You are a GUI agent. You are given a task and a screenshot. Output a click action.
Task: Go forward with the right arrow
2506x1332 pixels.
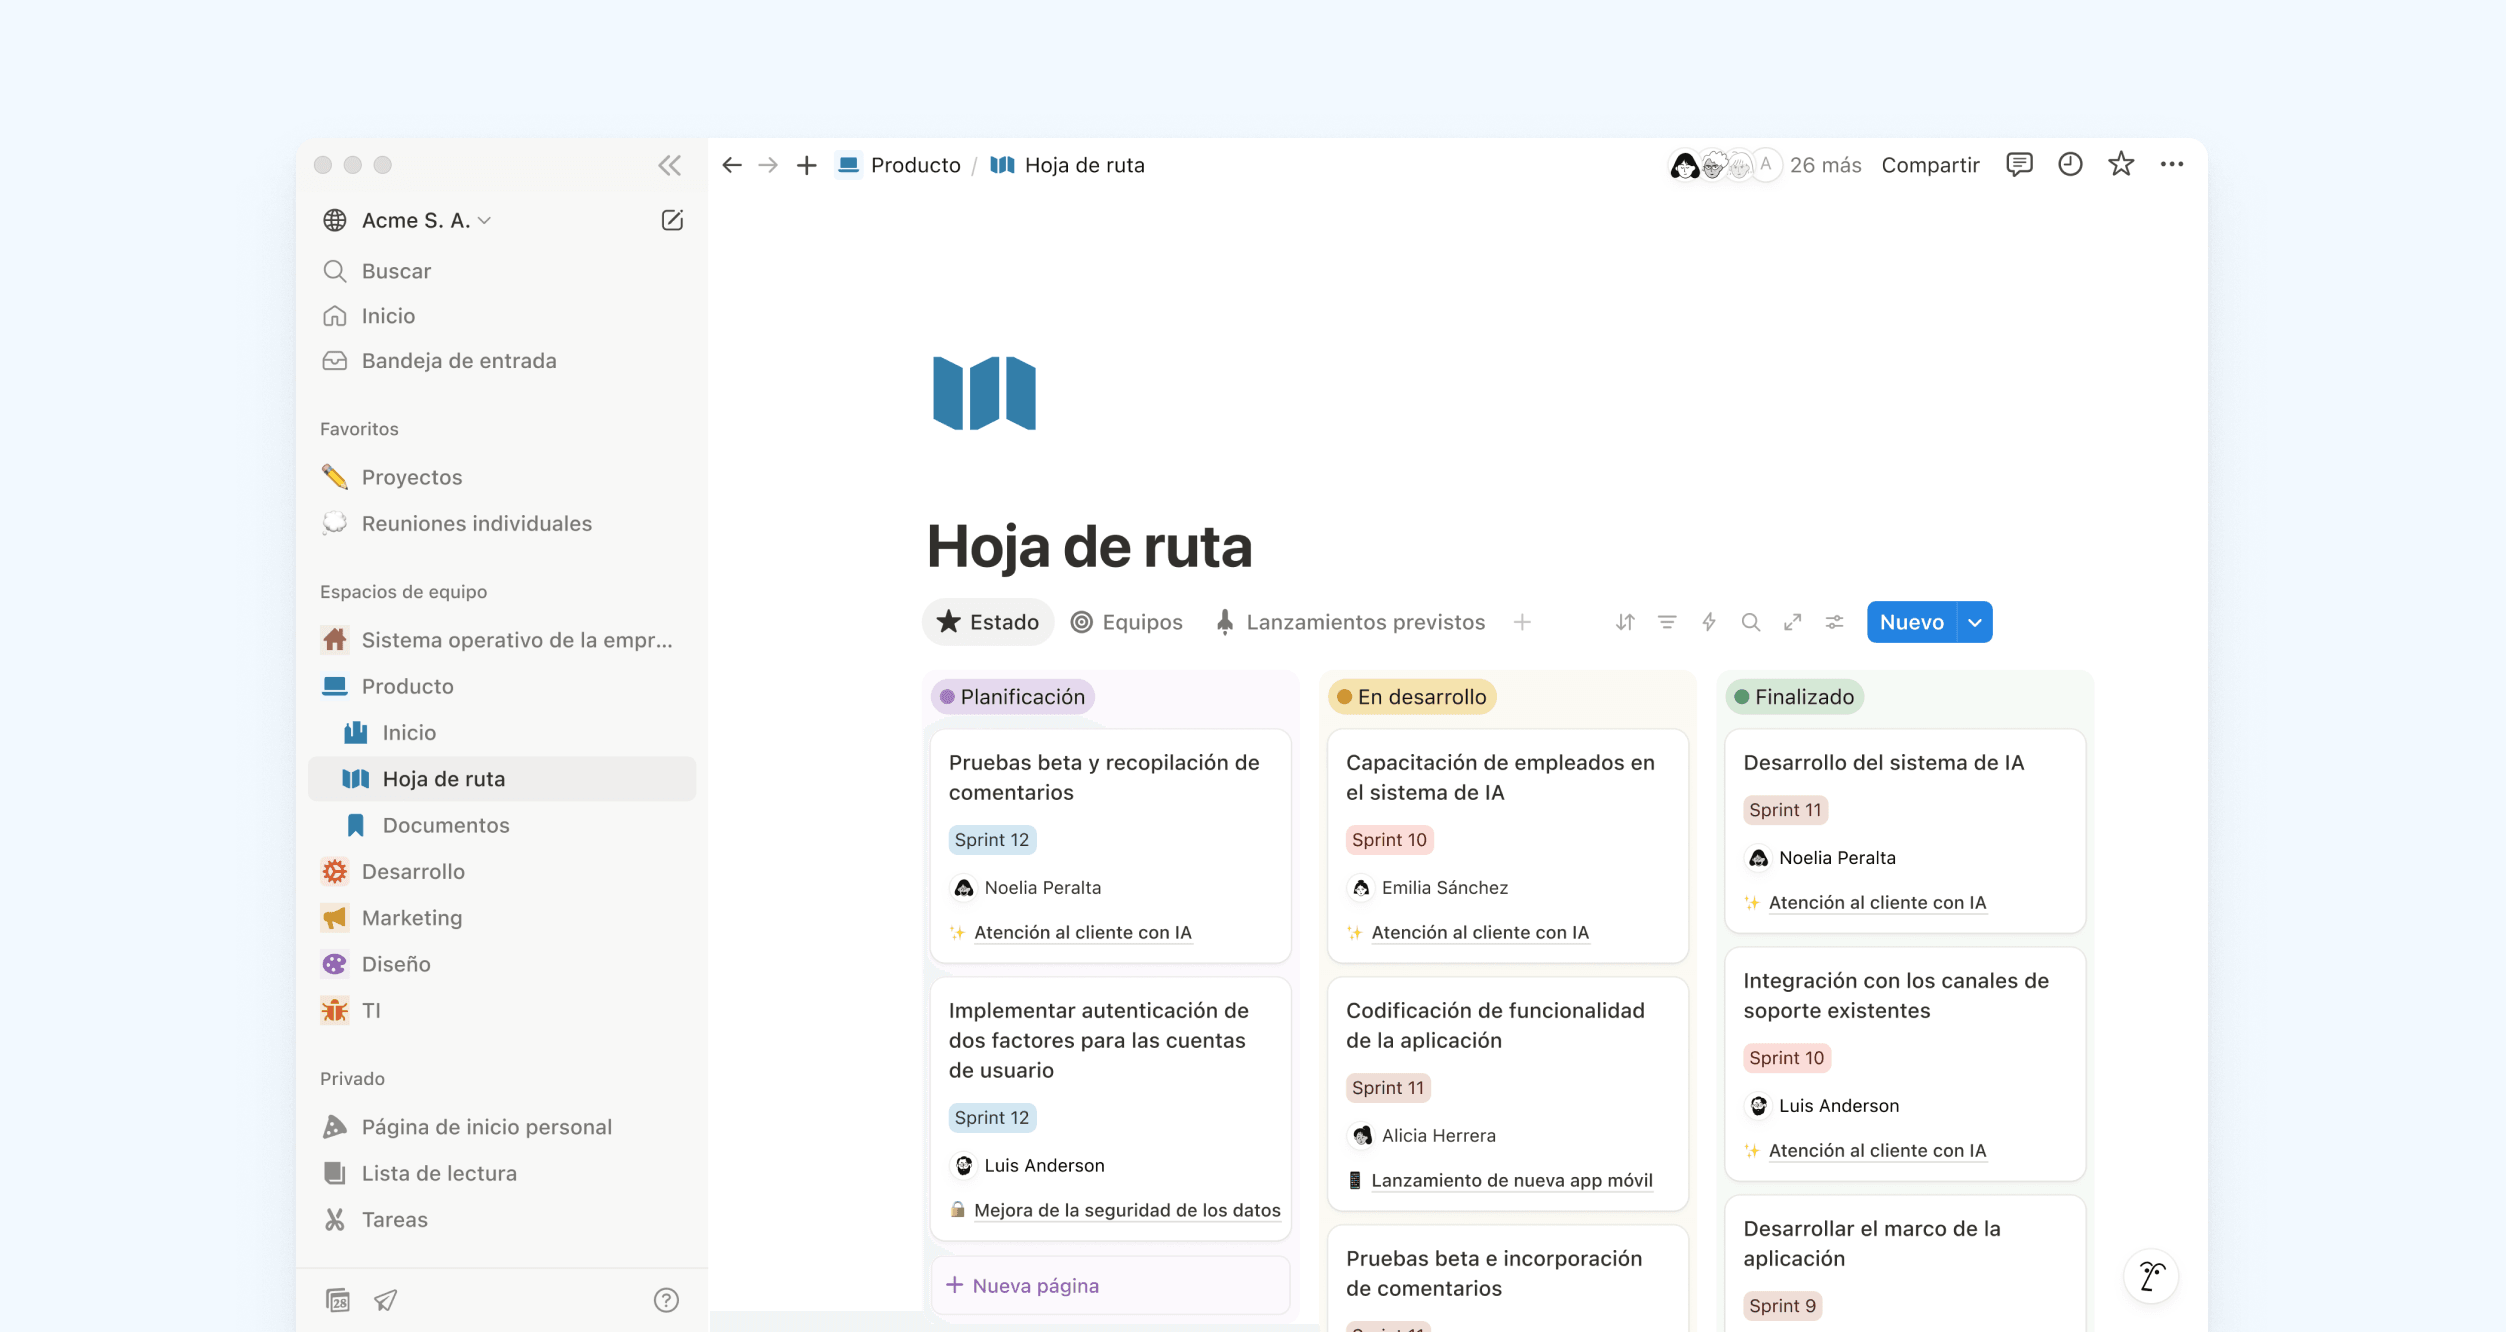click(768, 165)
